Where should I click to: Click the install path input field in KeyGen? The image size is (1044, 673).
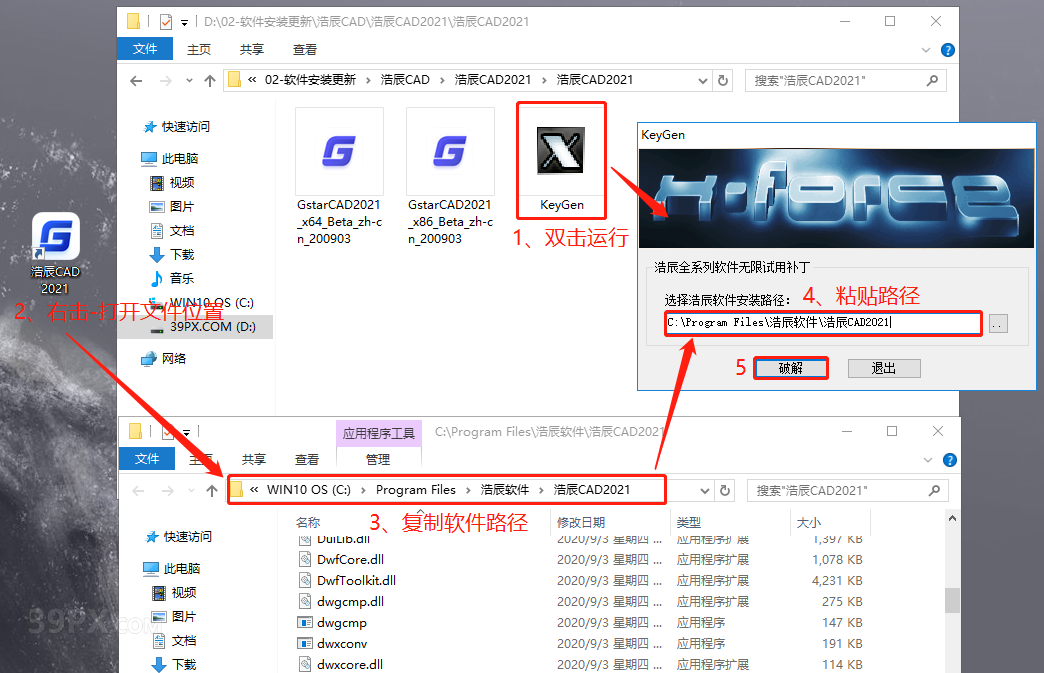(x=823, y=323)
